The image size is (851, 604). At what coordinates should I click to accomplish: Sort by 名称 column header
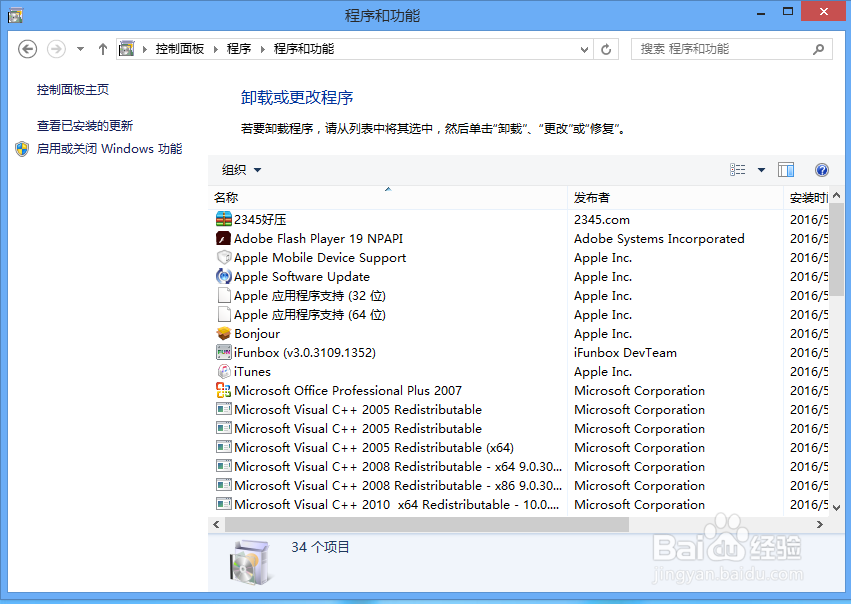[x=388, y=198]
